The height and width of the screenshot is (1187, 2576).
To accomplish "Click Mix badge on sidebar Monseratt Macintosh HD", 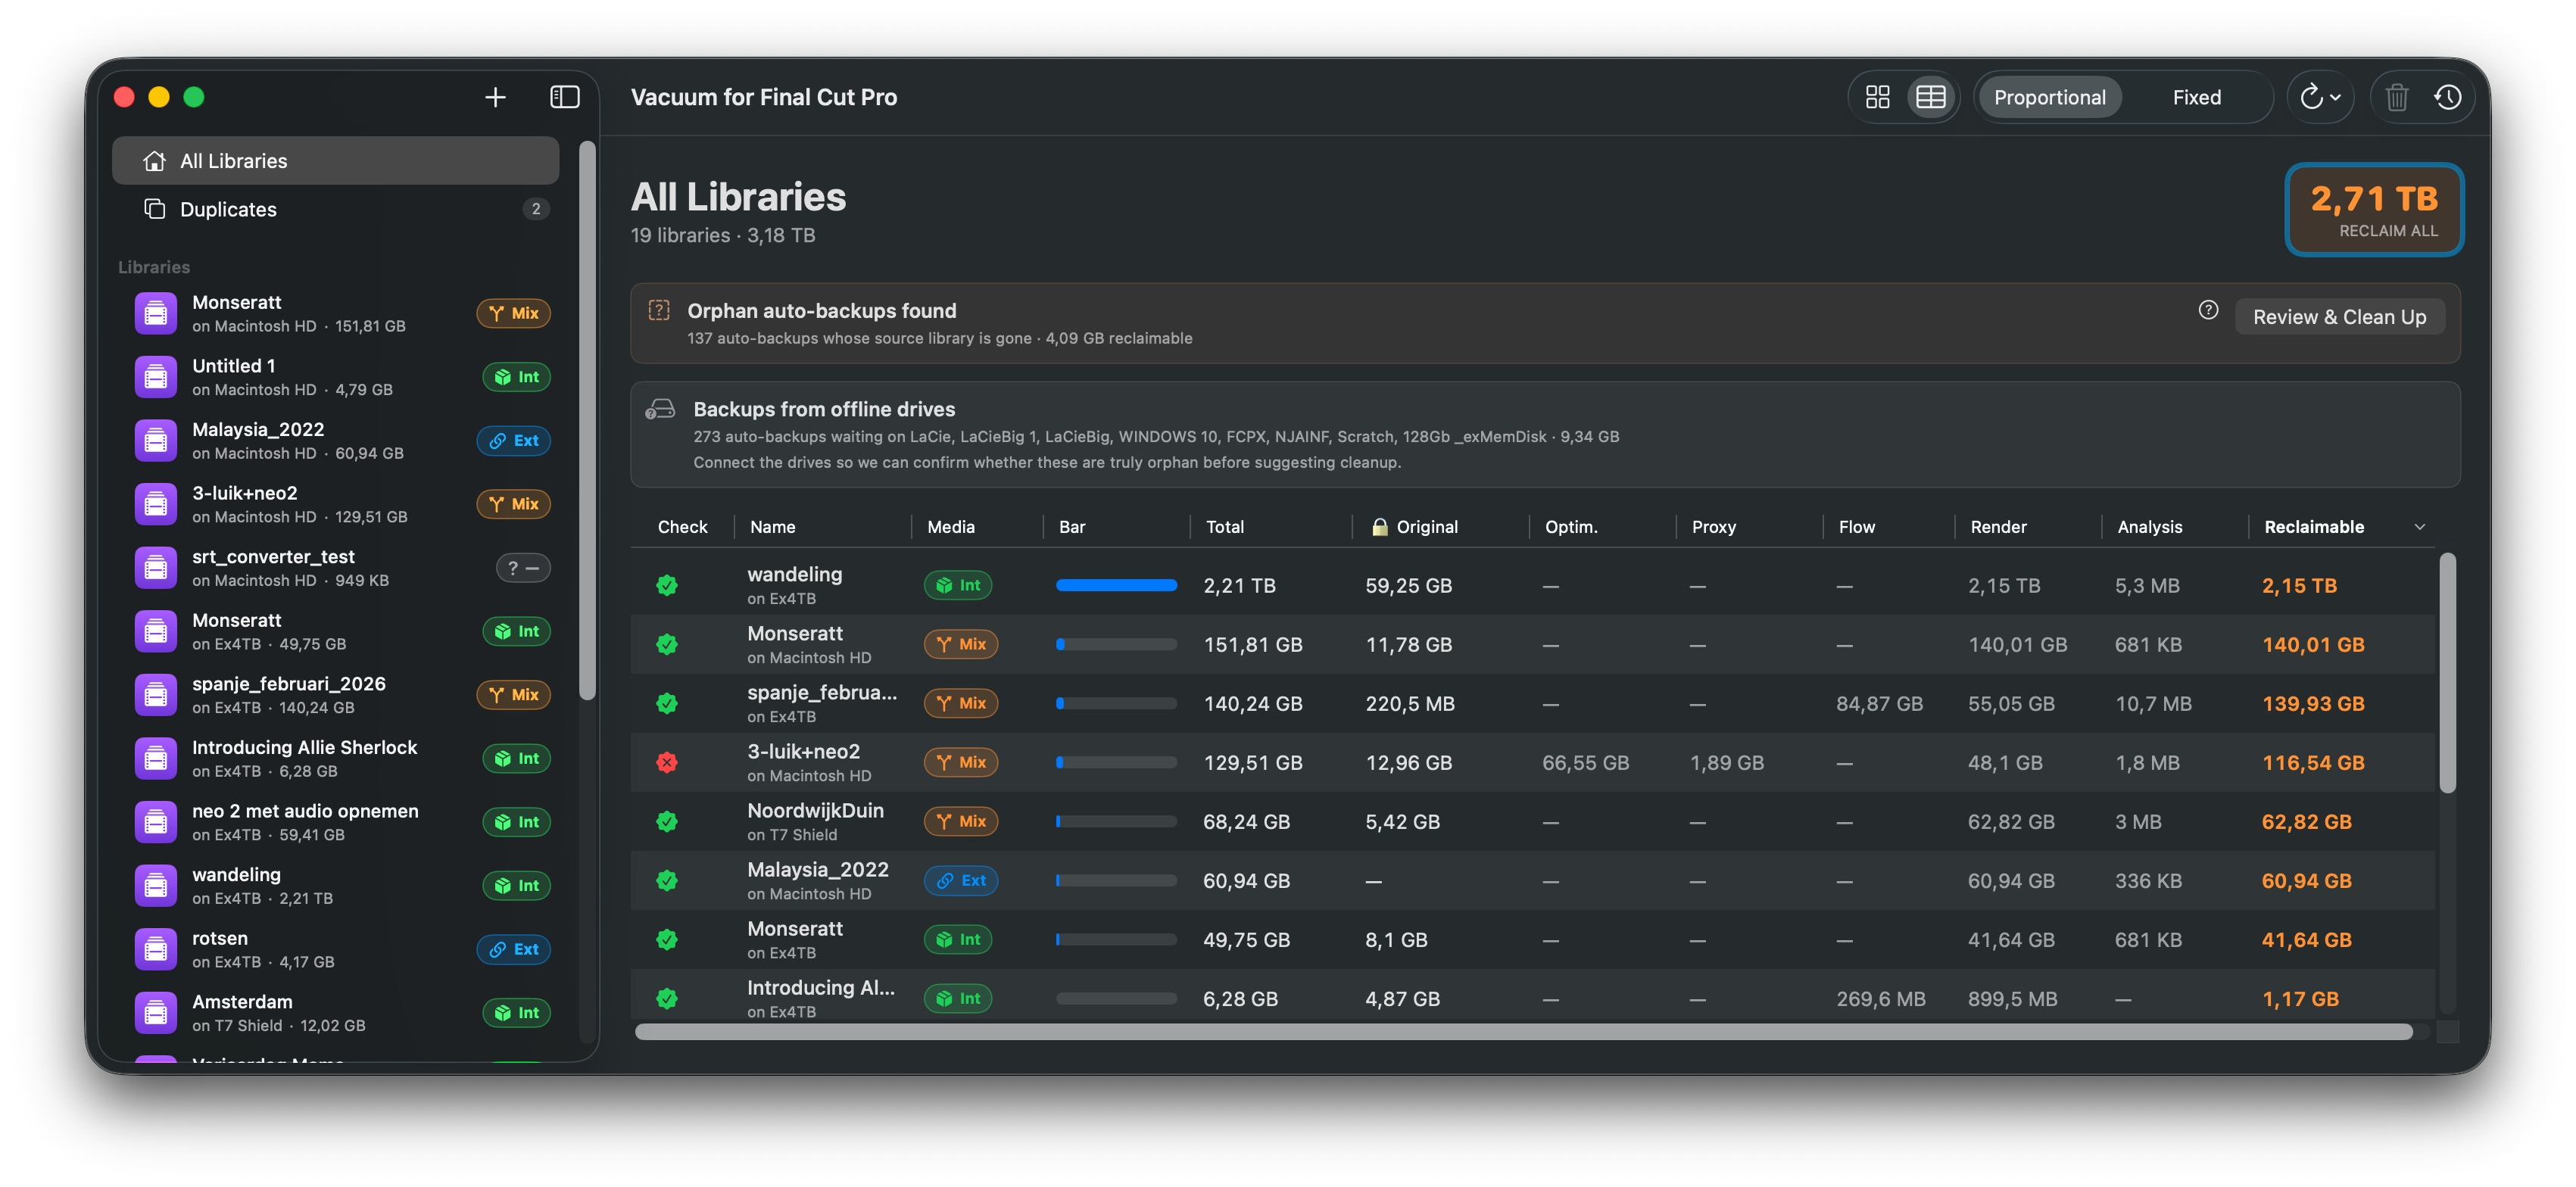I will (513, 313).
